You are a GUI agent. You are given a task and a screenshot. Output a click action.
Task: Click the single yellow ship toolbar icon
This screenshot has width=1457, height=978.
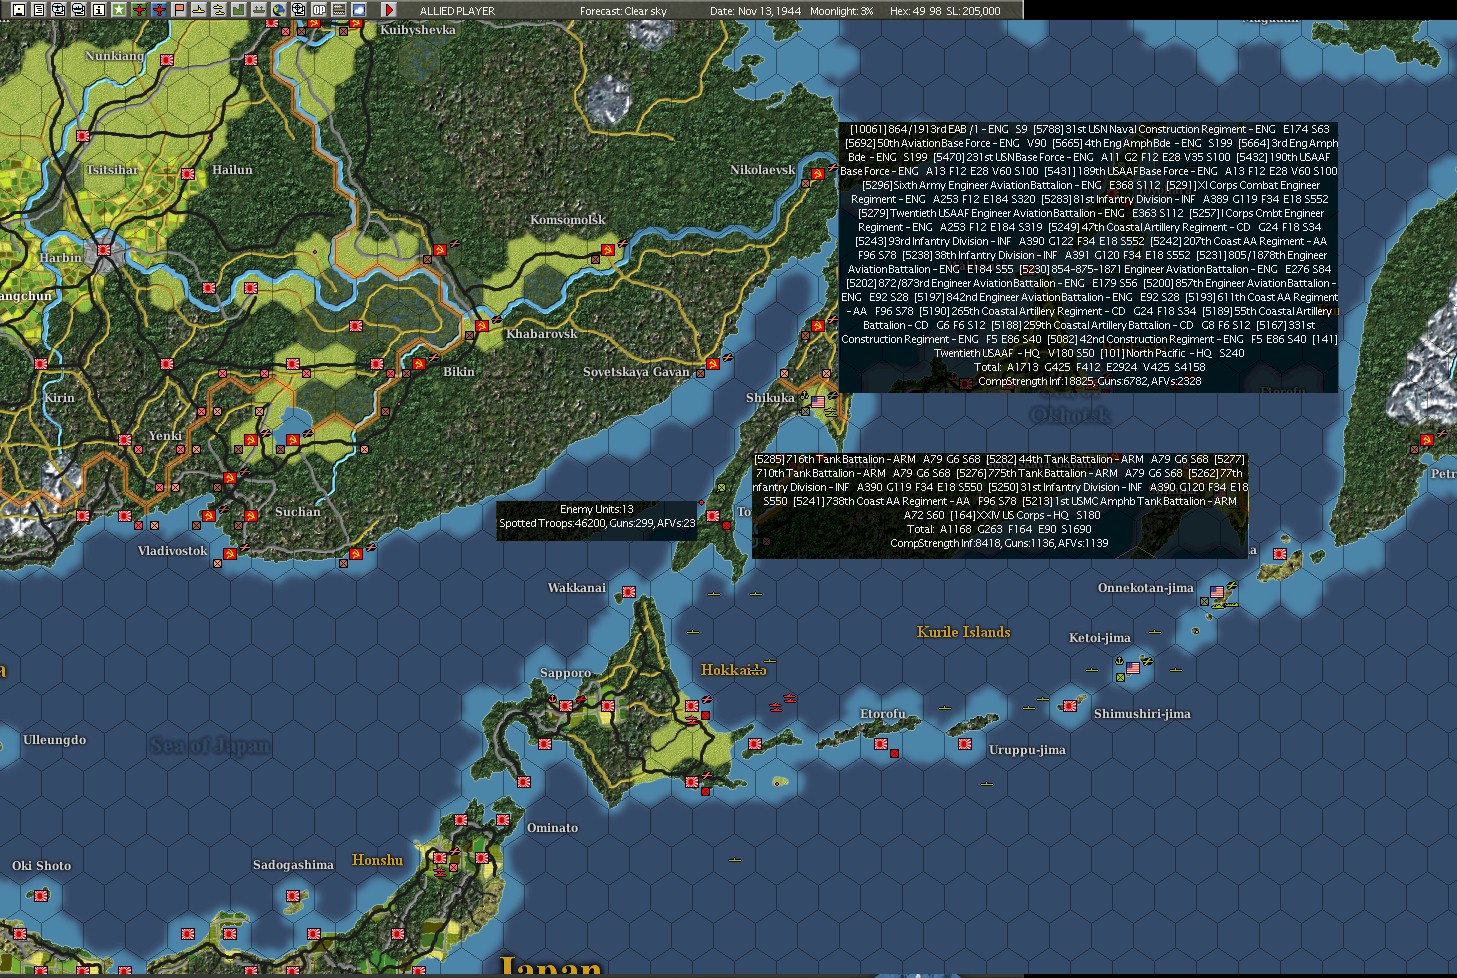[199, 10]
